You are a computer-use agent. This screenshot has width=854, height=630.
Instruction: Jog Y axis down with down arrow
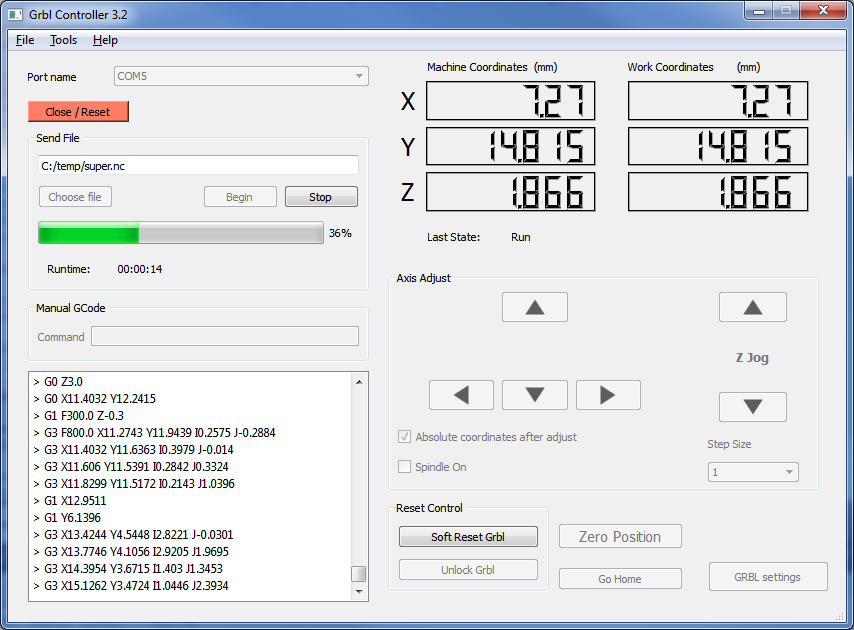click(534, 395)
